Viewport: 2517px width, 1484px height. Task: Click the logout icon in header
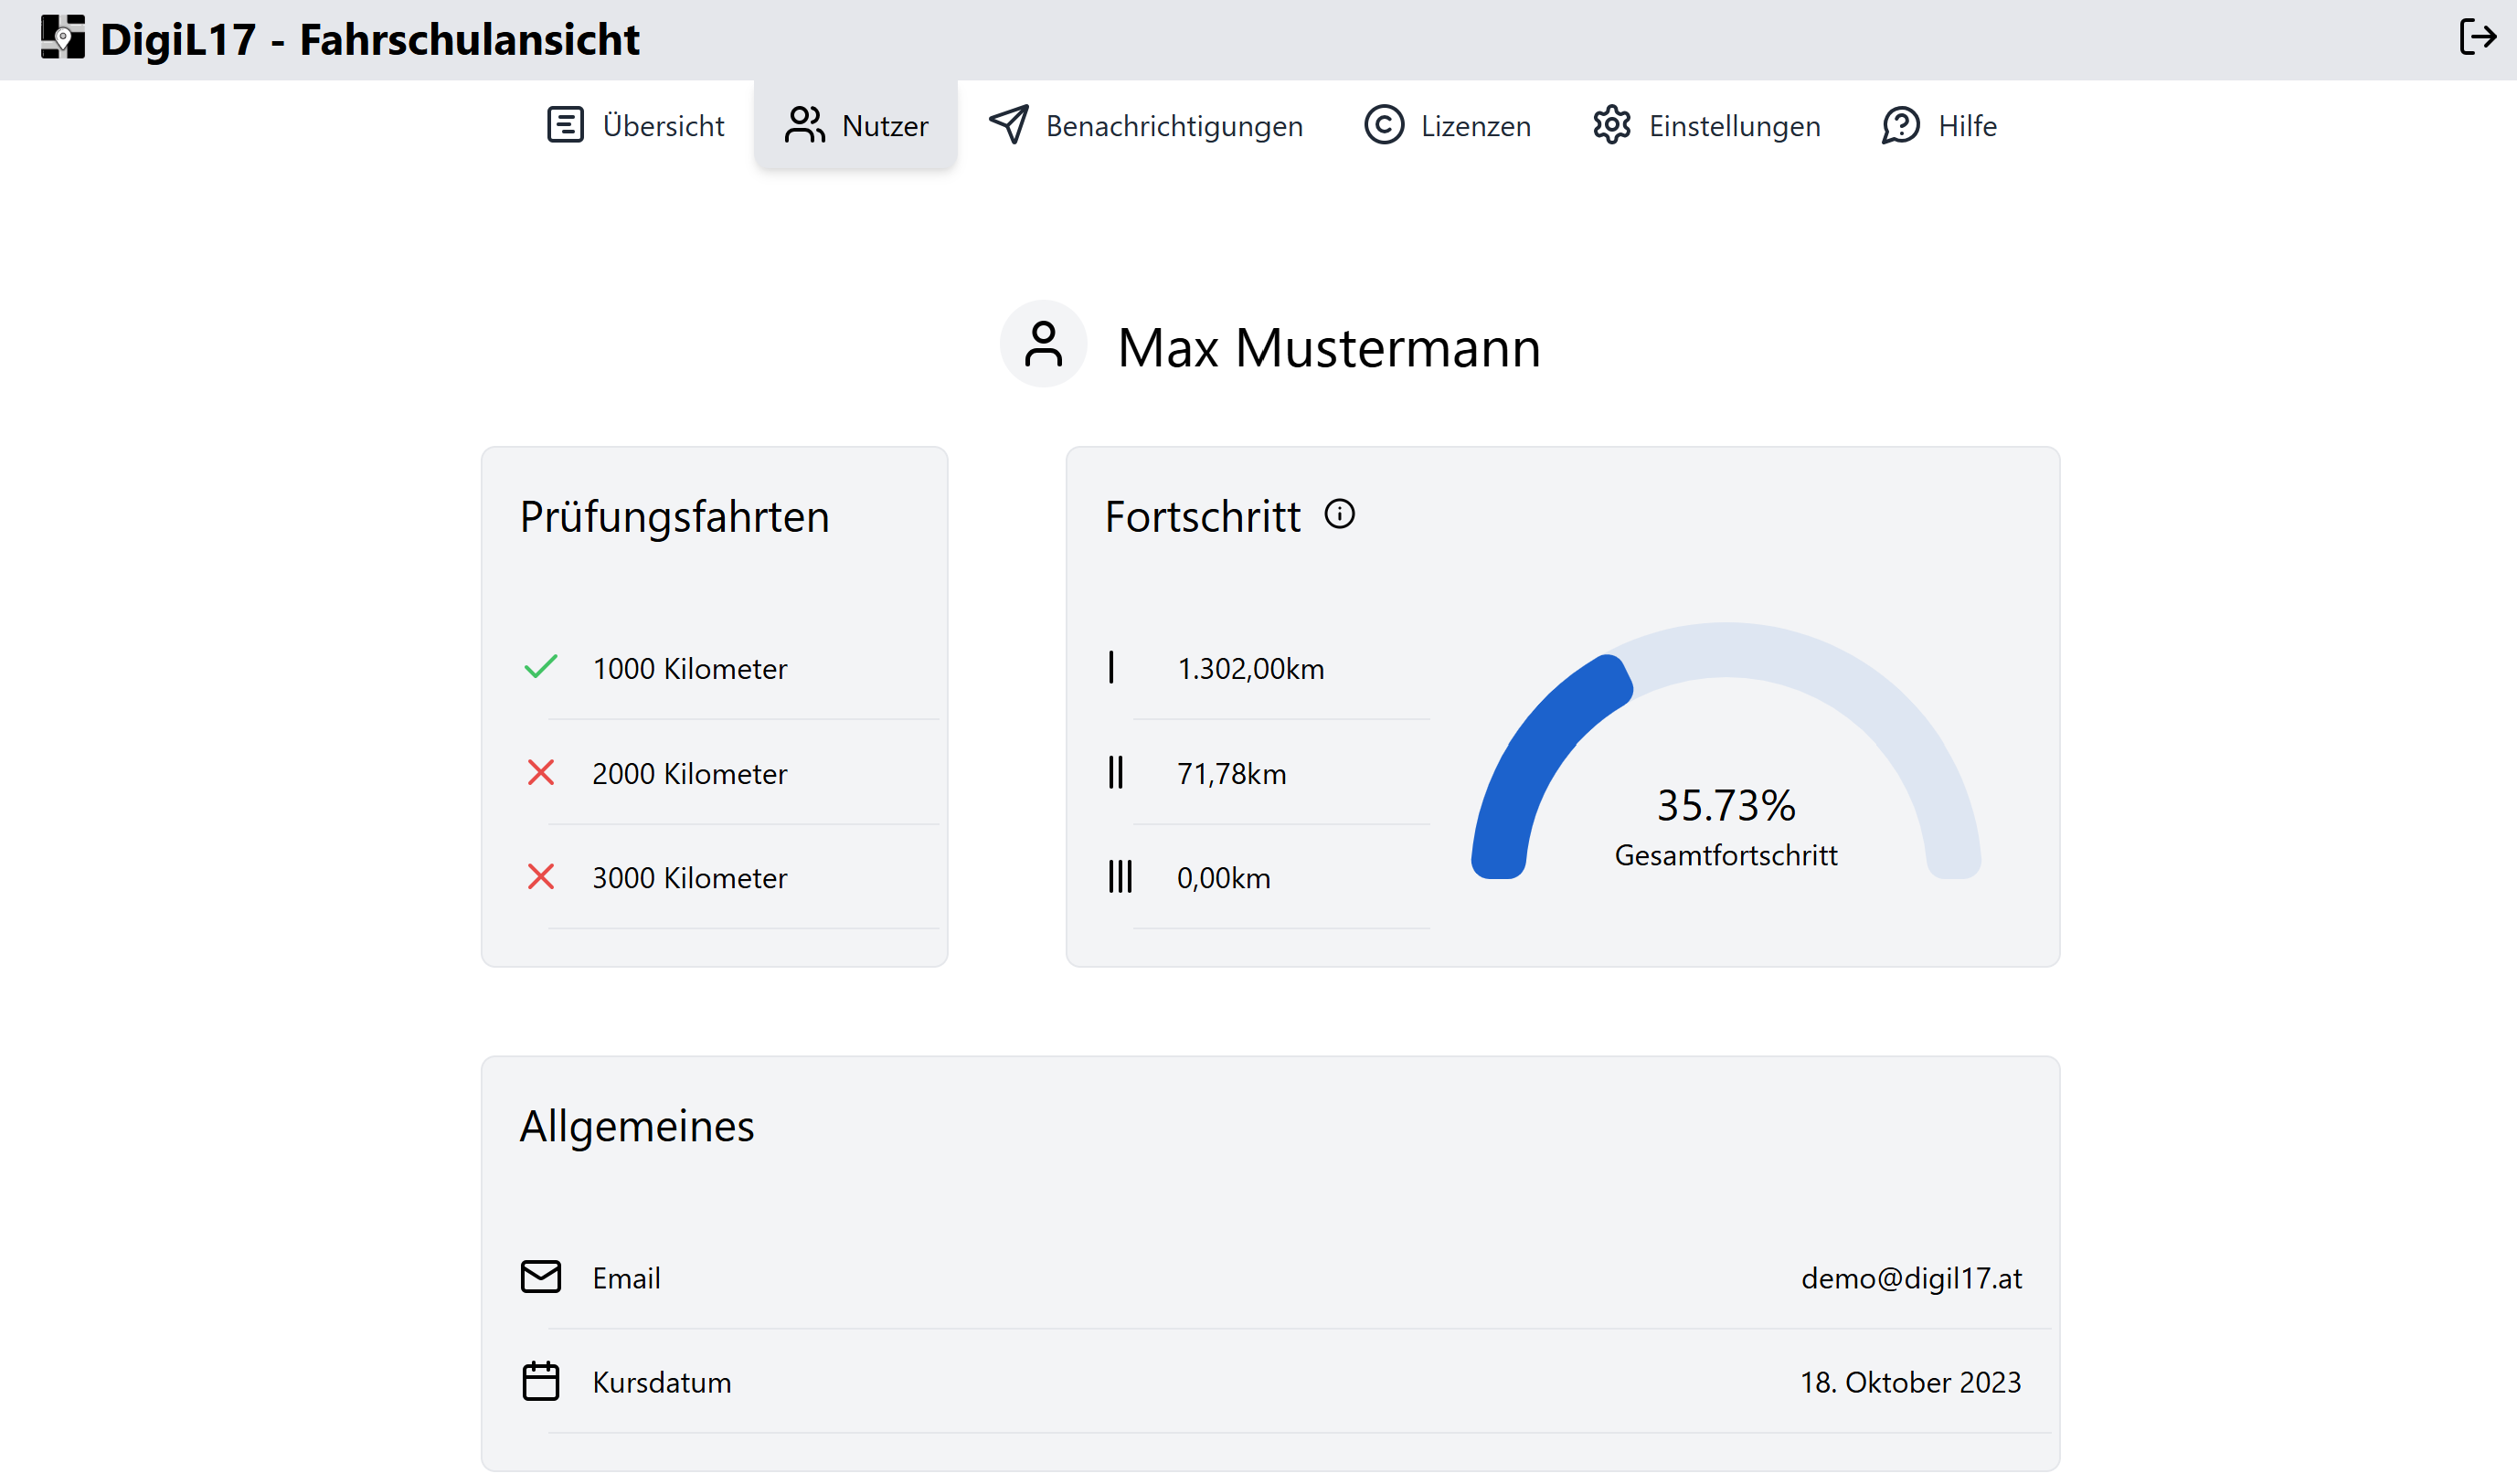2477,38
